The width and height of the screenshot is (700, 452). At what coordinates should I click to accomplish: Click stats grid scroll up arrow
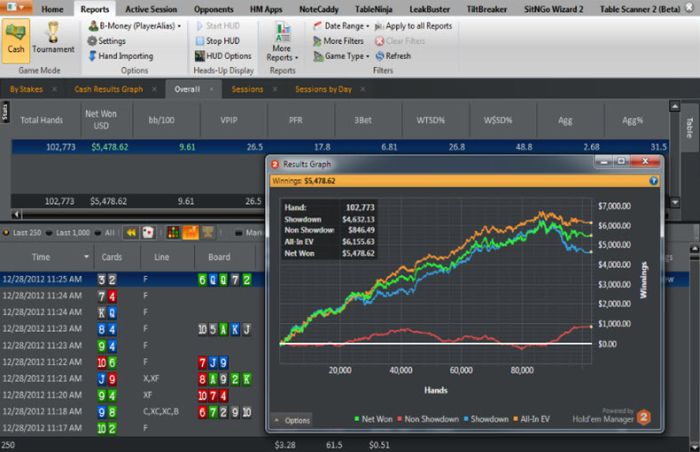pyautogui.click(x=675, y=106)
